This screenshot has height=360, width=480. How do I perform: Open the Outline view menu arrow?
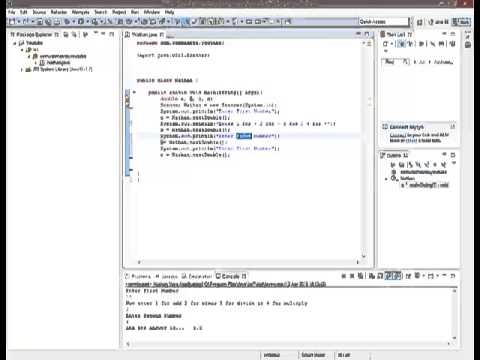click(x=454, y=164)
